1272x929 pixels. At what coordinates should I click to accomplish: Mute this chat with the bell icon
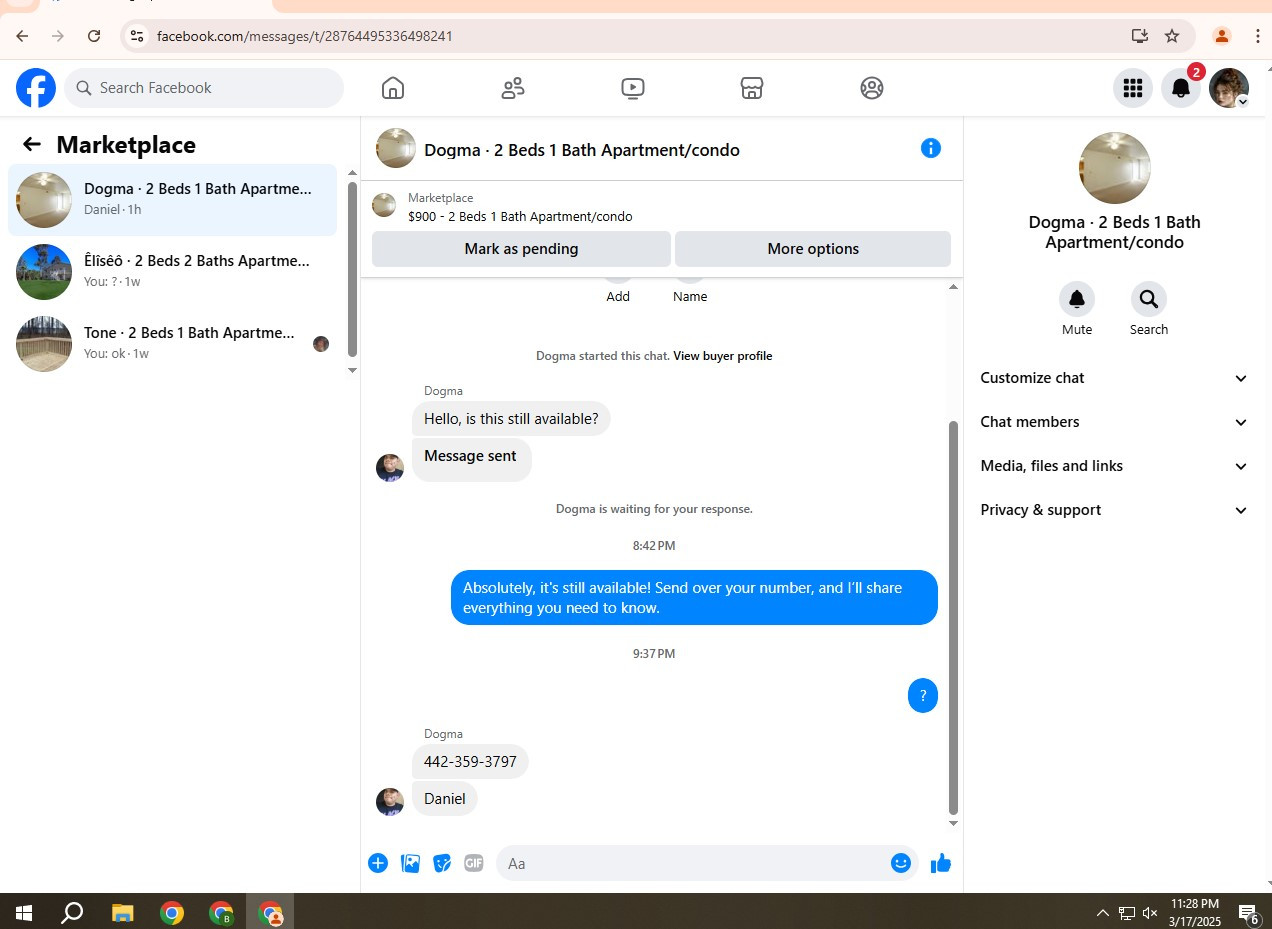pos(1077,299)
